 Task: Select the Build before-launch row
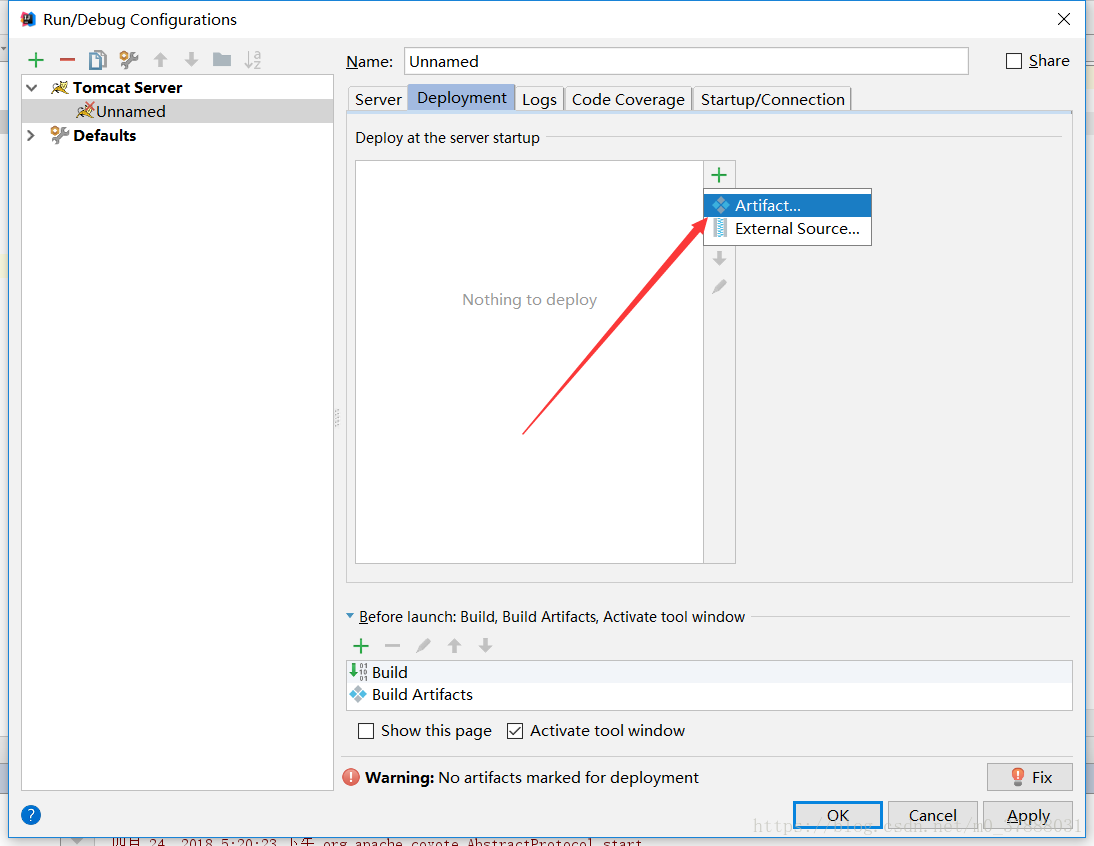(709, 672)
